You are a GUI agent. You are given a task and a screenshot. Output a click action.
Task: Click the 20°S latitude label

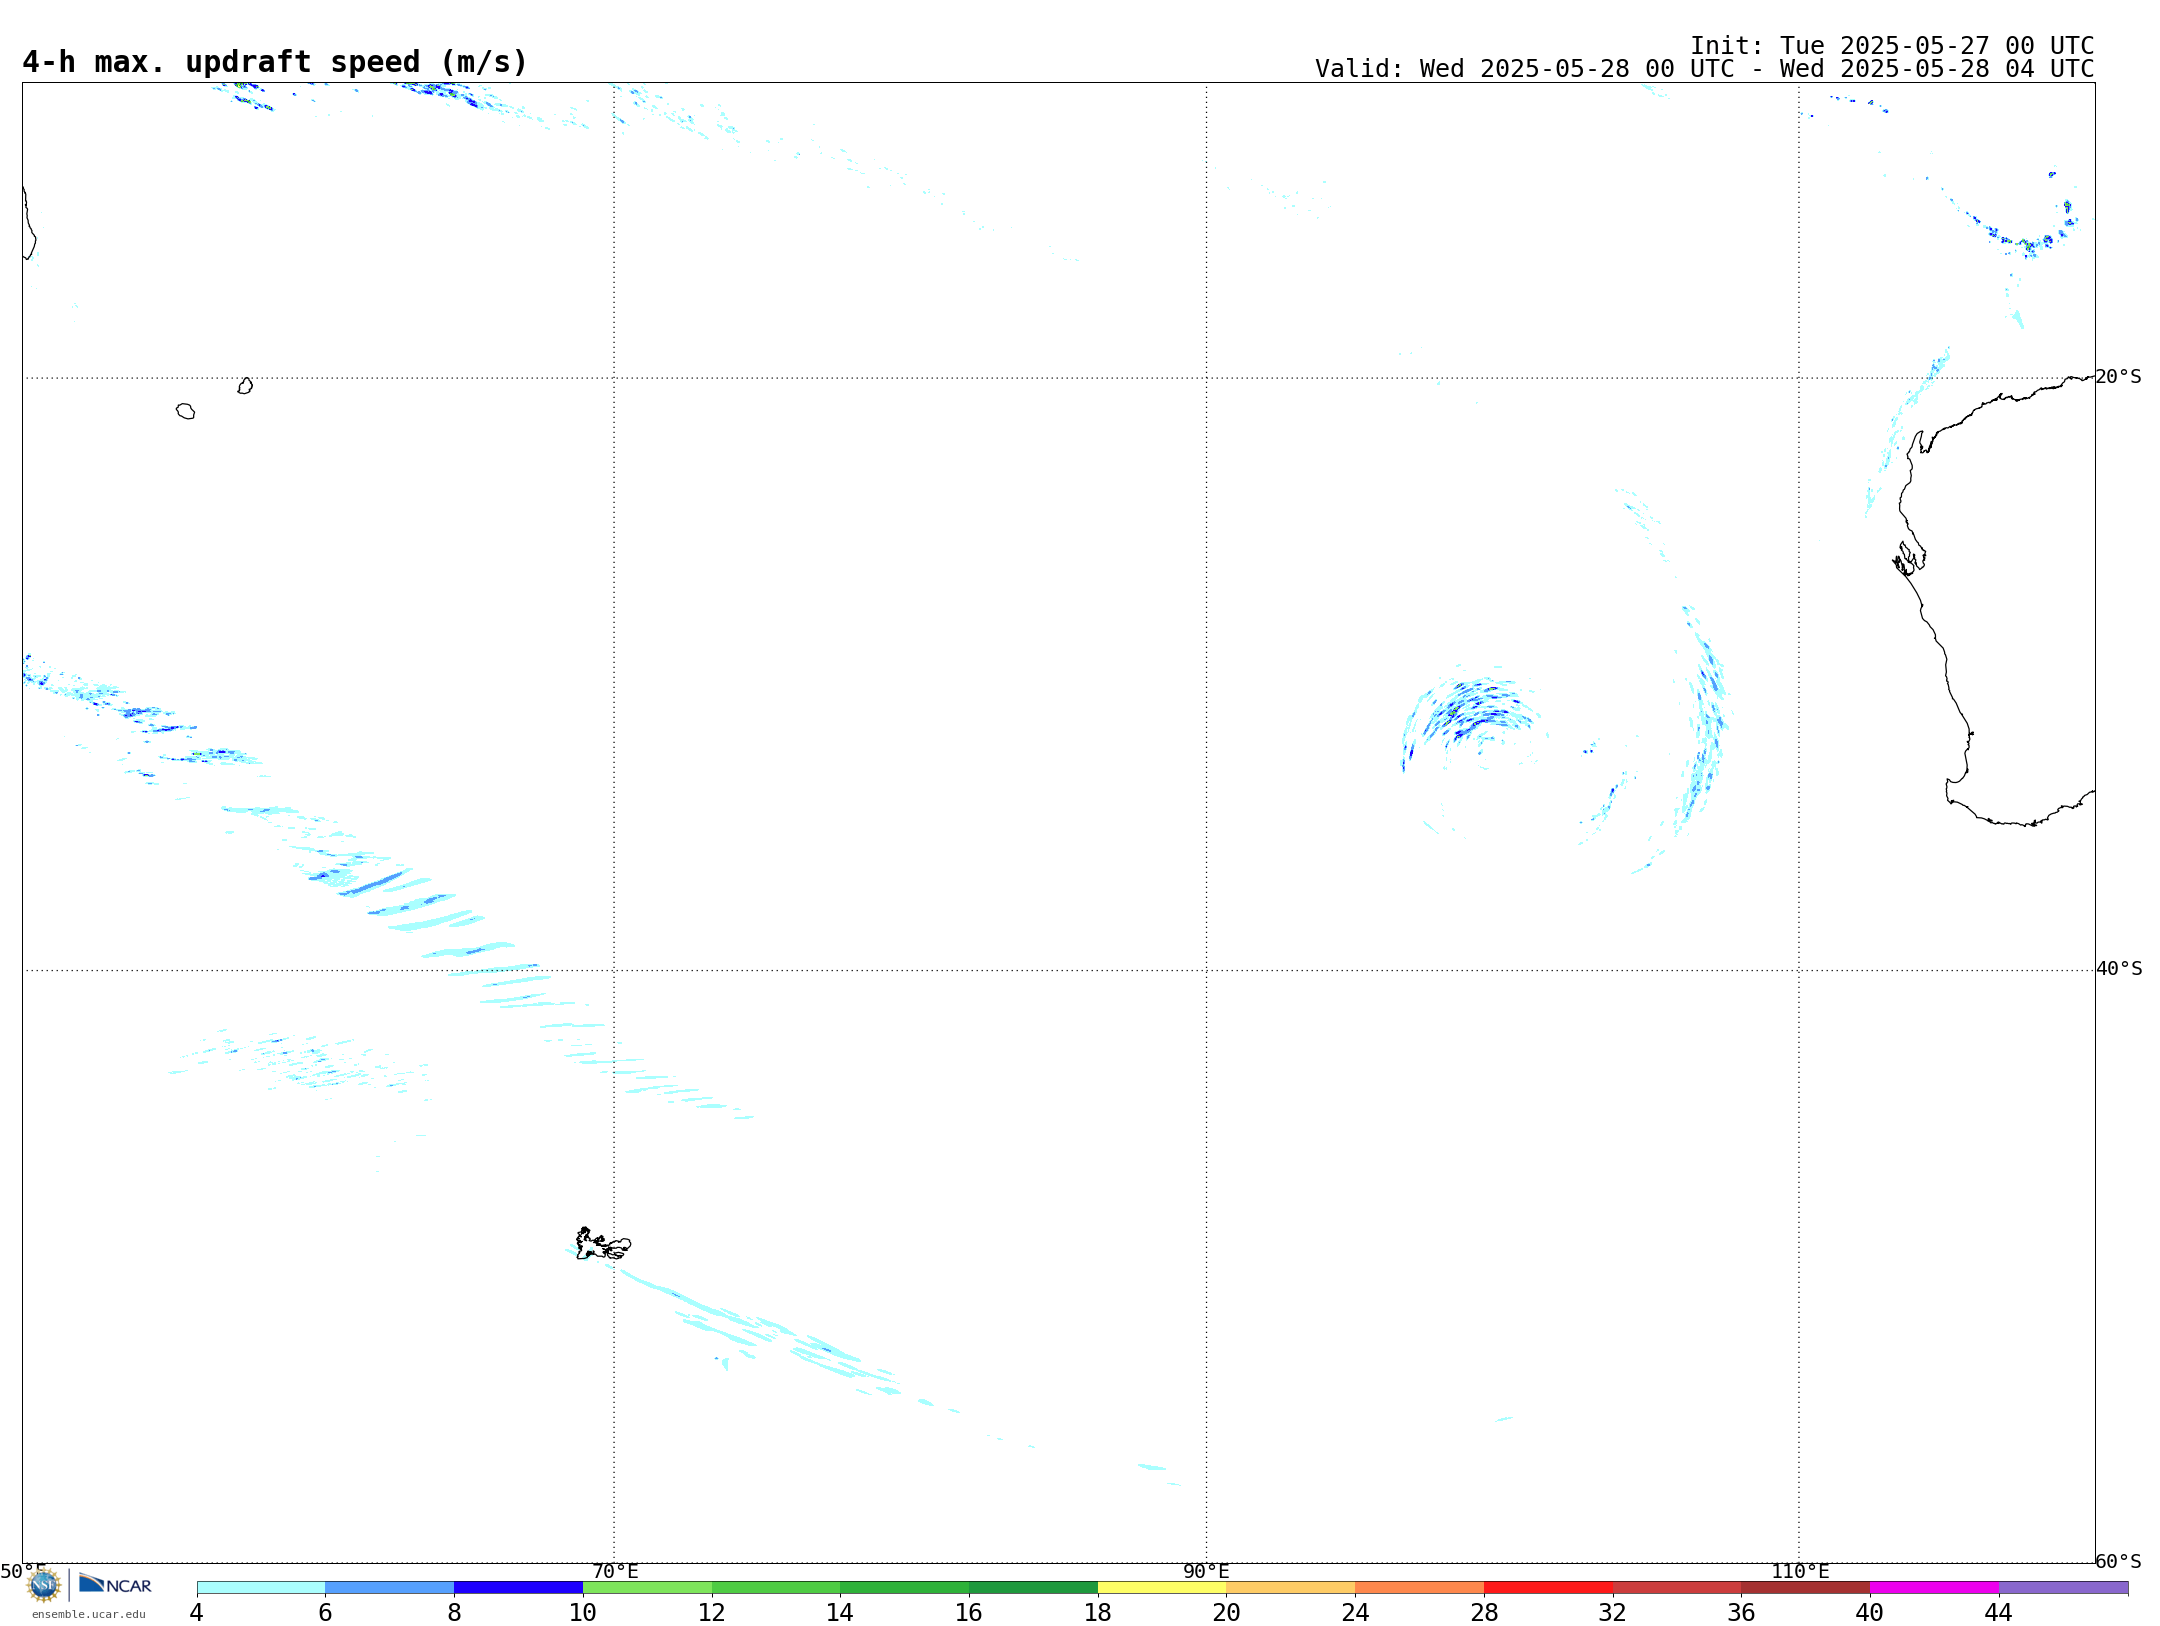pyautogui.click(x=2118, y=377)
